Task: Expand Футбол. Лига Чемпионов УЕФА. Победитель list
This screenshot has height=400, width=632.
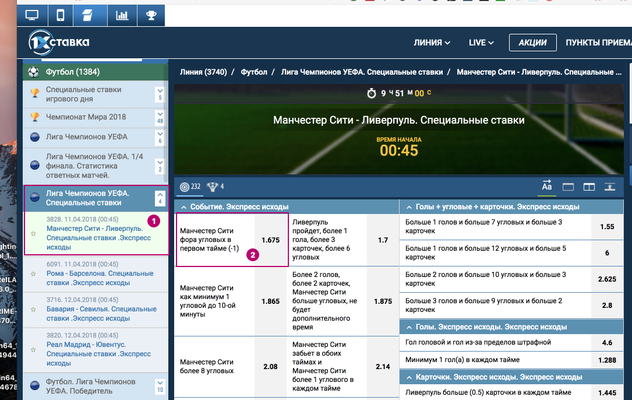Action: point(160,386)
